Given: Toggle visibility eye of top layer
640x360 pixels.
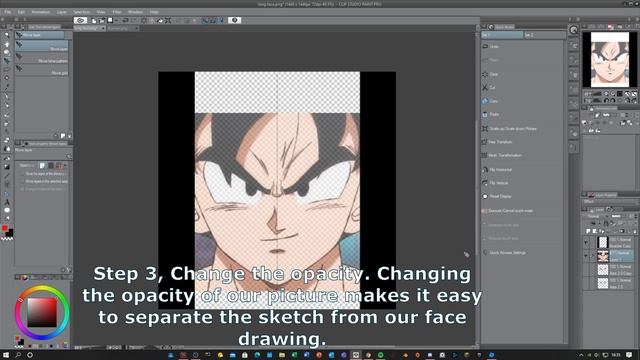Looking at the screenshot, I should pyautogui.click(x=587, y=242).
